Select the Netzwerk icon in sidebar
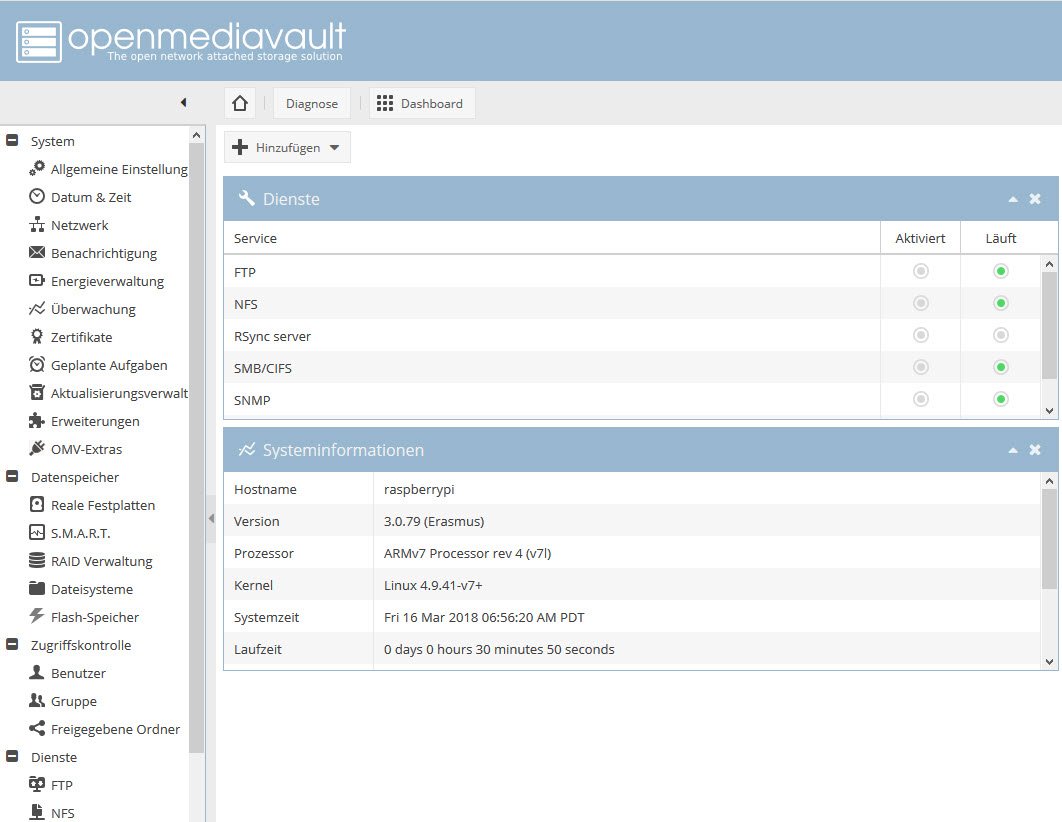 click(x=37, y=225)
